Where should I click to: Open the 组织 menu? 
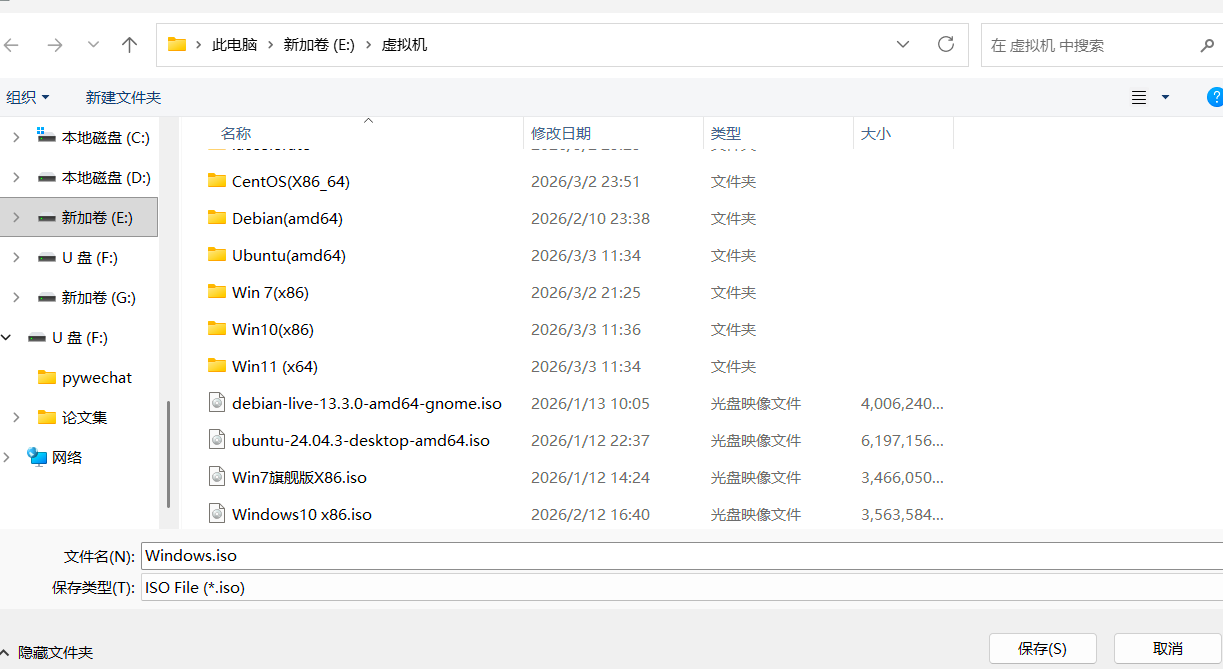click(x=28, y=97)
